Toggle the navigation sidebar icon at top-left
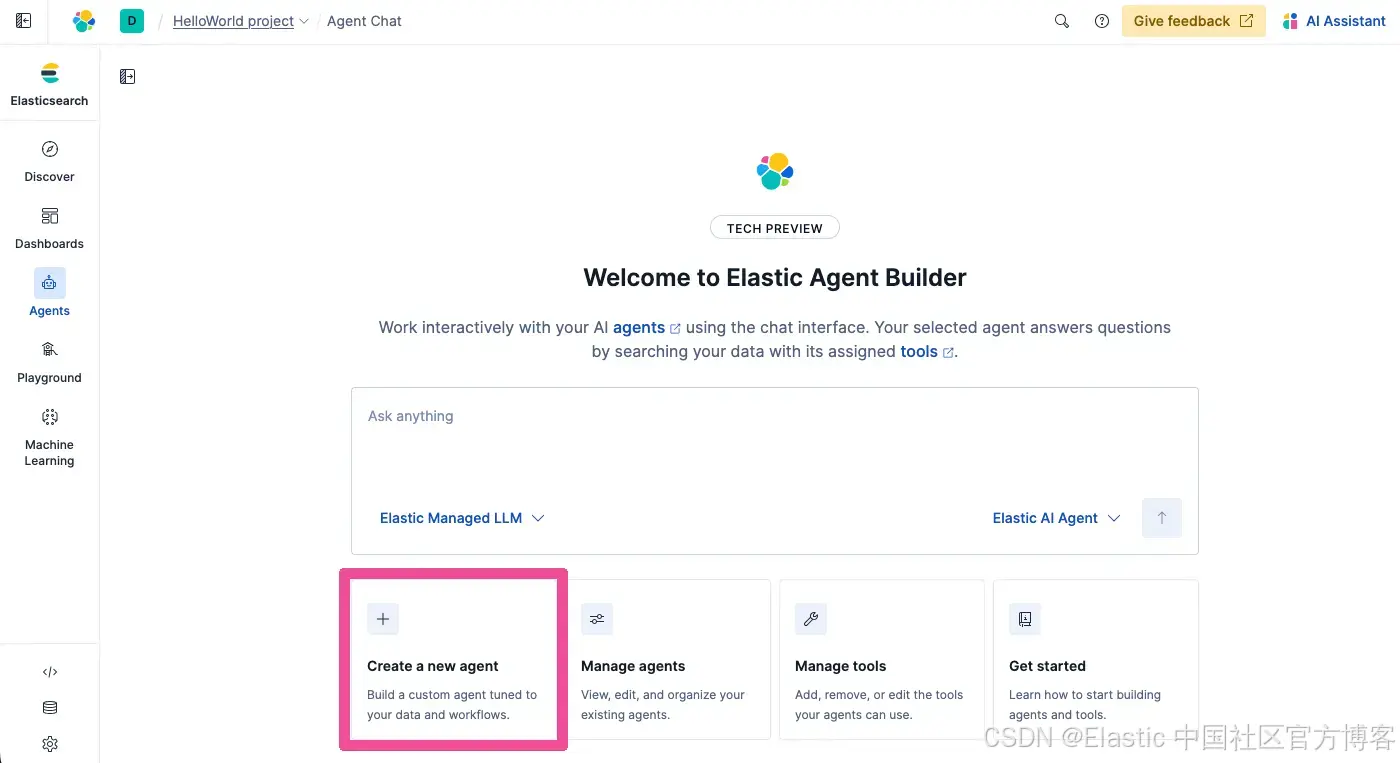 coord(24,20)
